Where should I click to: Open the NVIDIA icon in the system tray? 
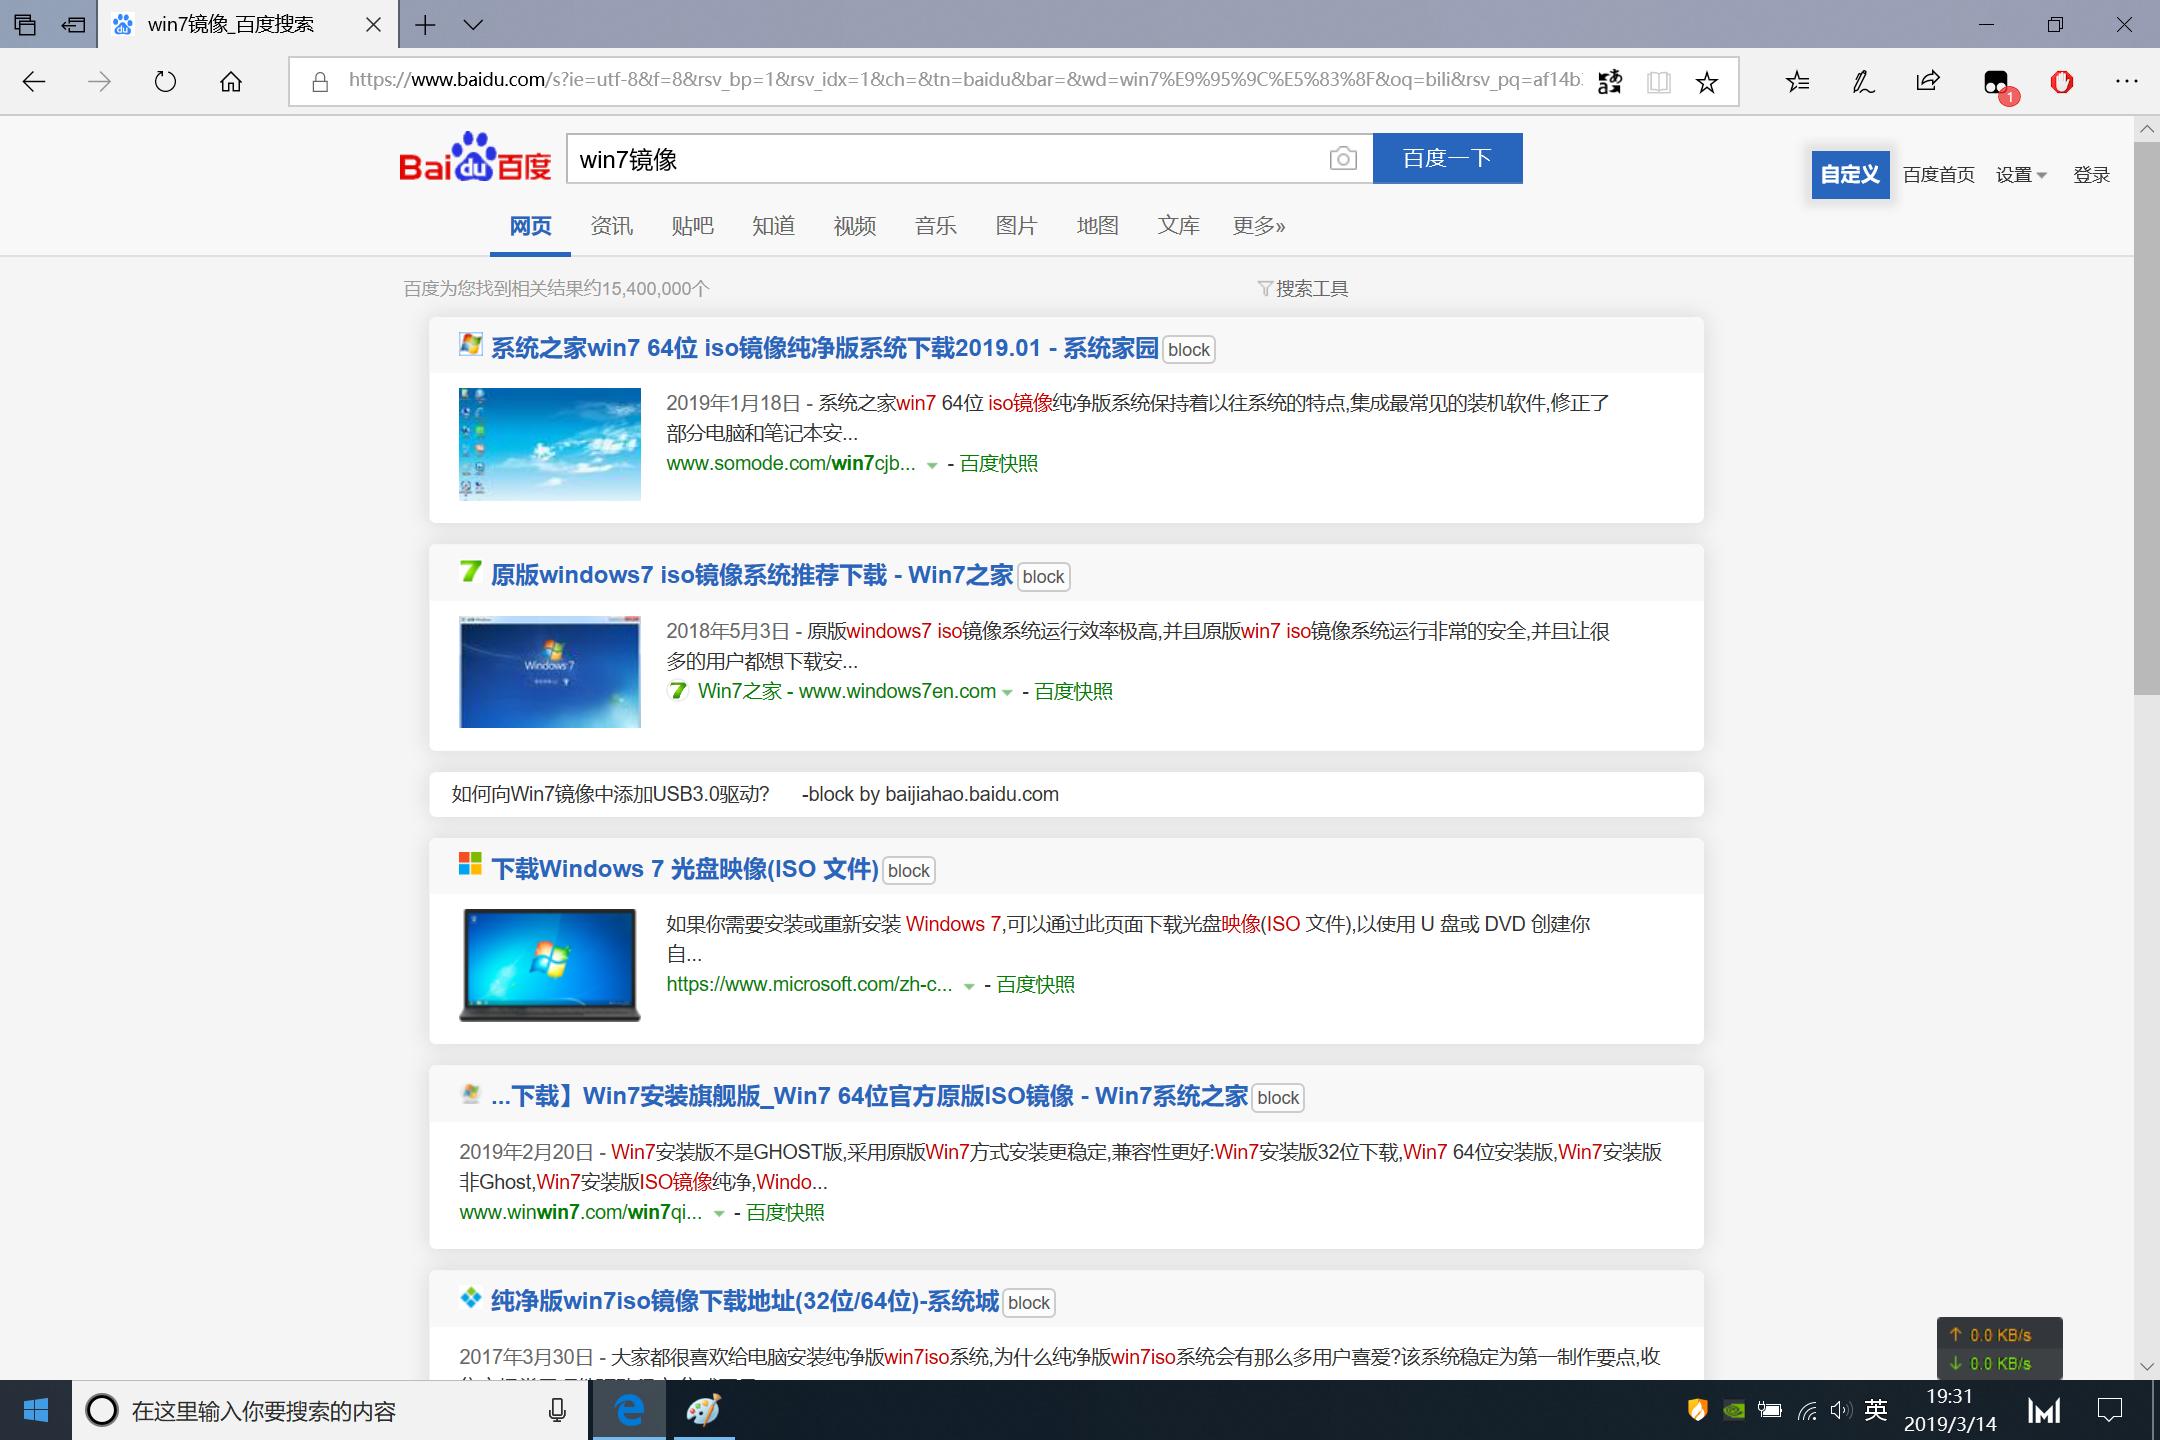tap(1732, 1411)
